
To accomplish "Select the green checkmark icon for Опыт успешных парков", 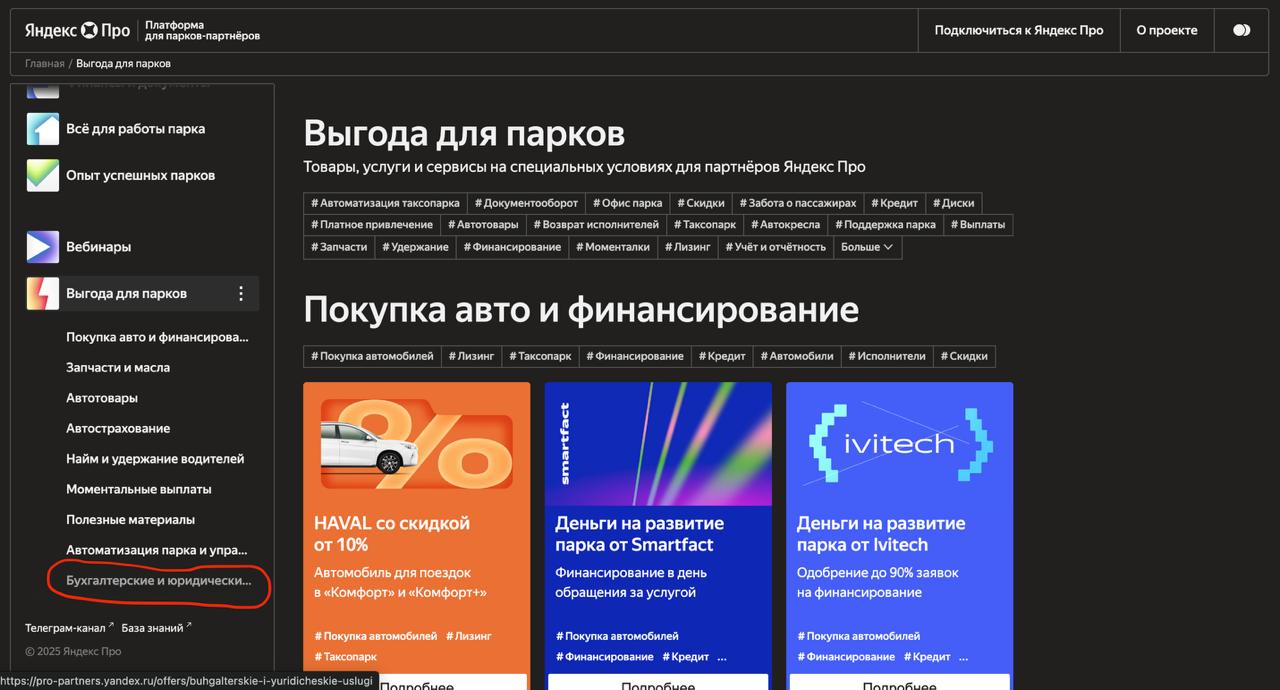I will (x=43, y=175).
